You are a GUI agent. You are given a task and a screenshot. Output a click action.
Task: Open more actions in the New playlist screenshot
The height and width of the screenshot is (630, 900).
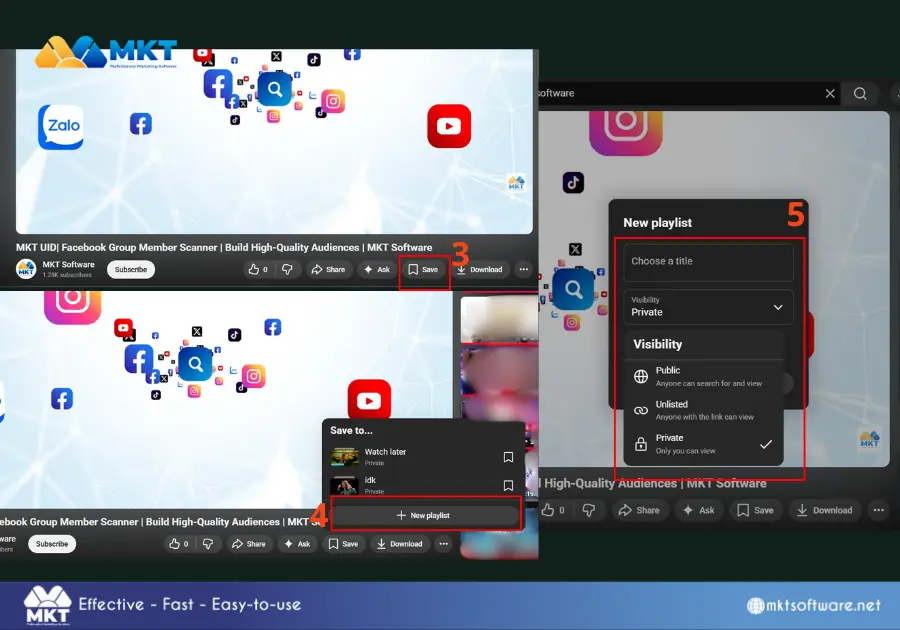pos(879,510)
